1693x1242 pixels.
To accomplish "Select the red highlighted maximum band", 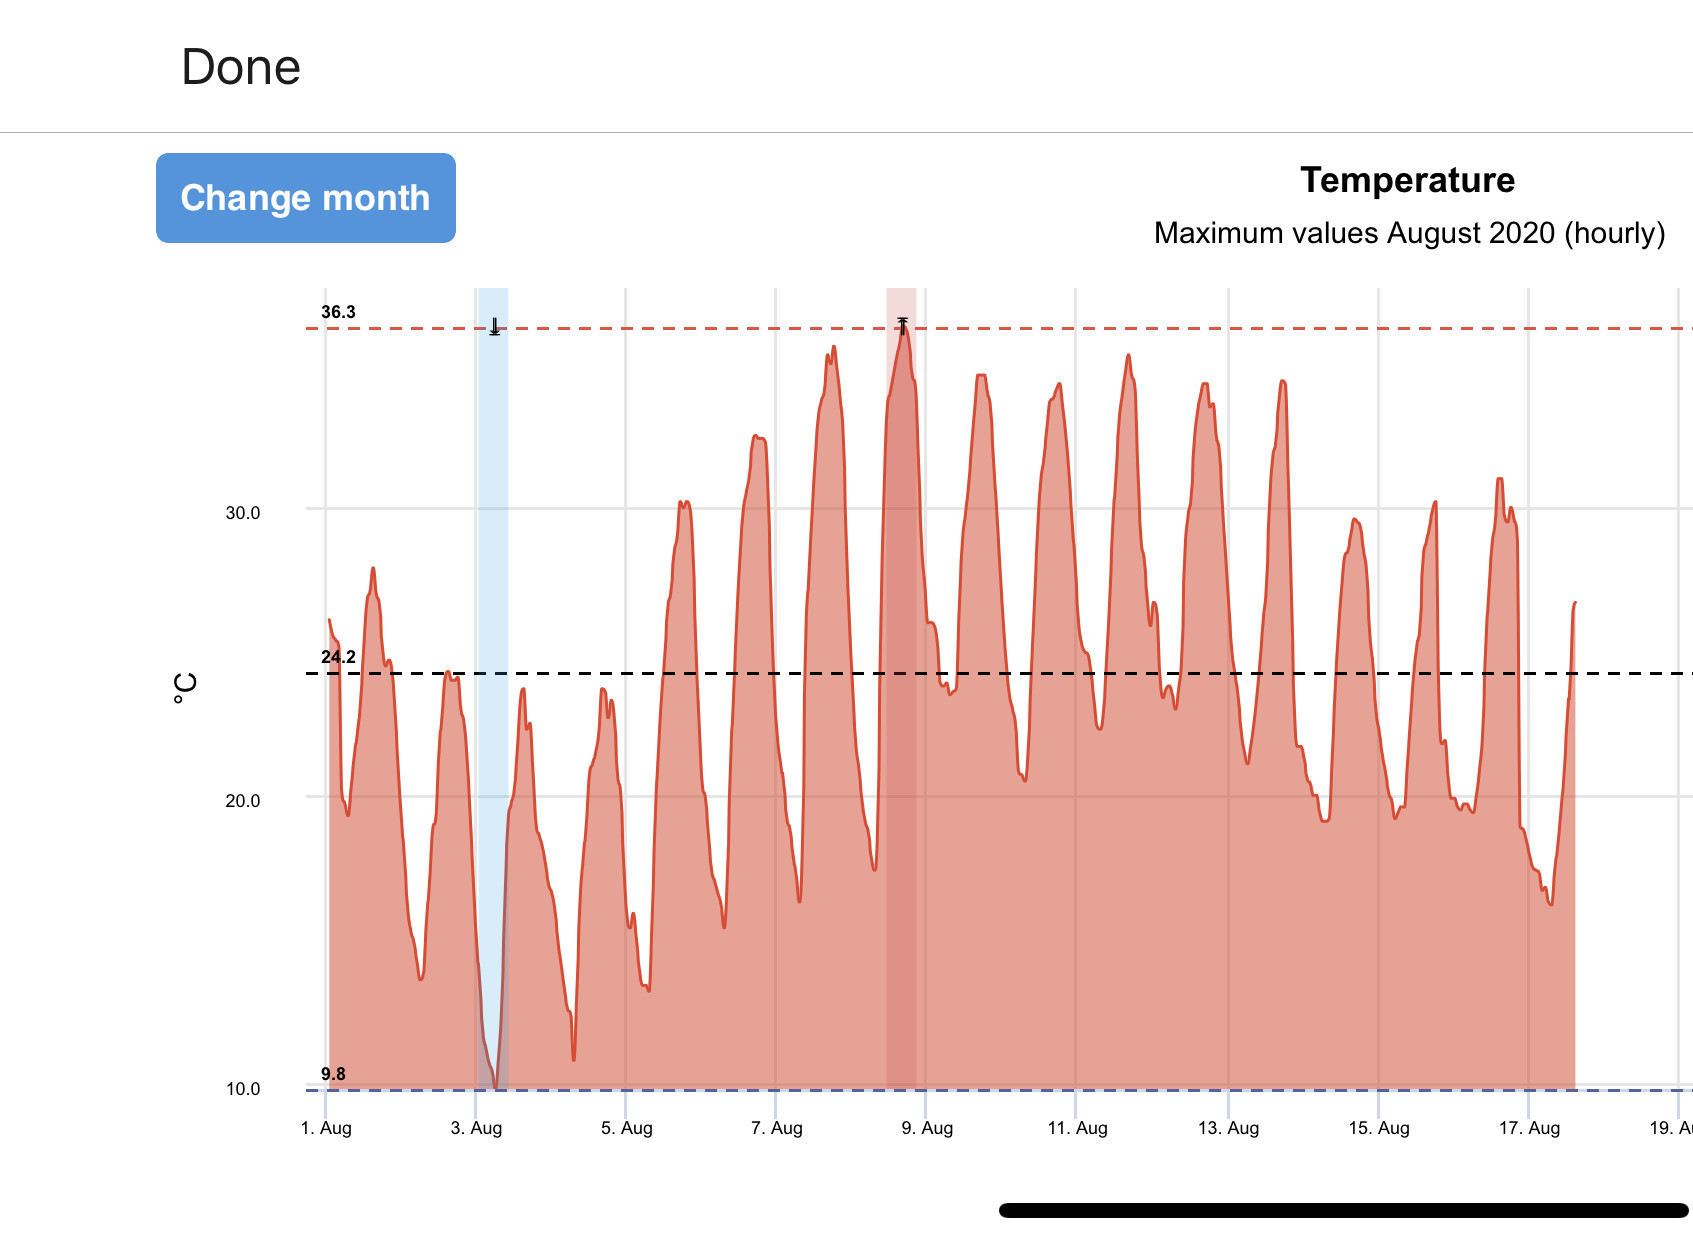I will [901, 689].
